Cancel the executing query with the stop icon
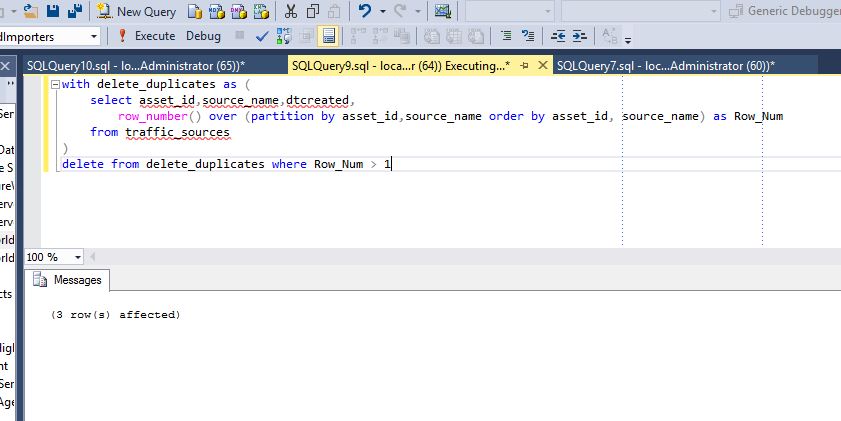 [x=240, y=36]
